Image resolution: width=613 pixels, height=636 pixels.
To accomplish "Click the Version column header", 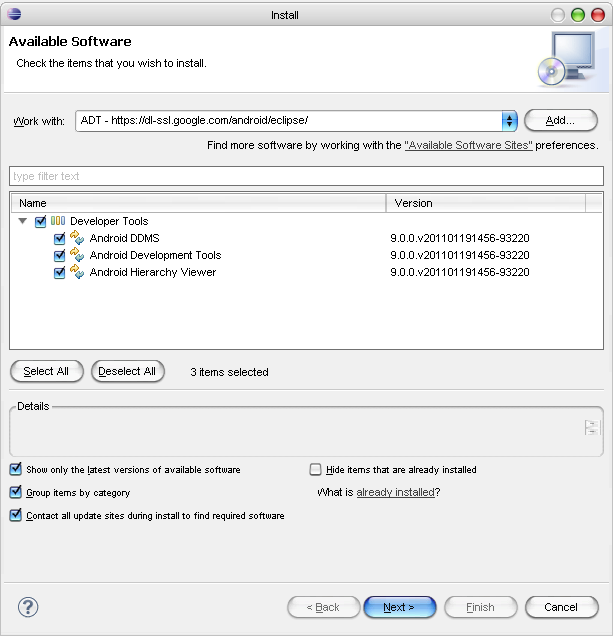I will coord(485,203).
